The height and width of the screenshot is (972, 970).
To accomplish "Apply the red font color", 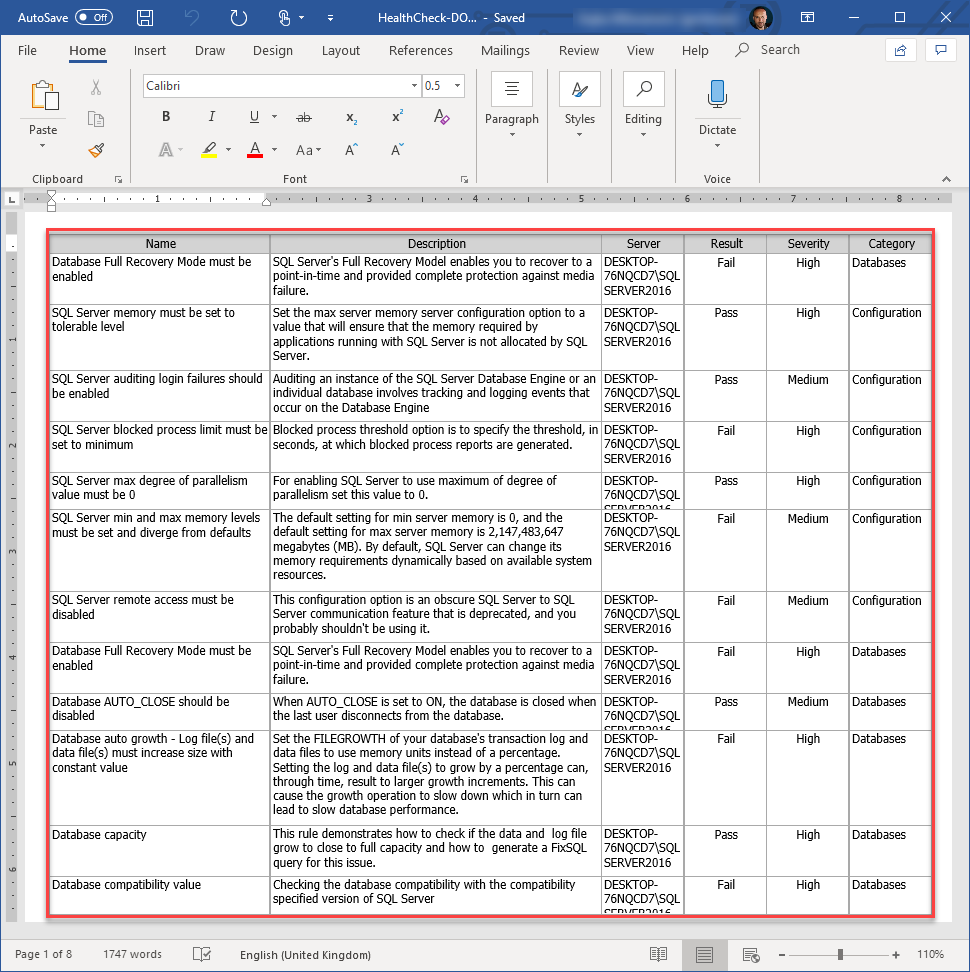I will [255, 150].
